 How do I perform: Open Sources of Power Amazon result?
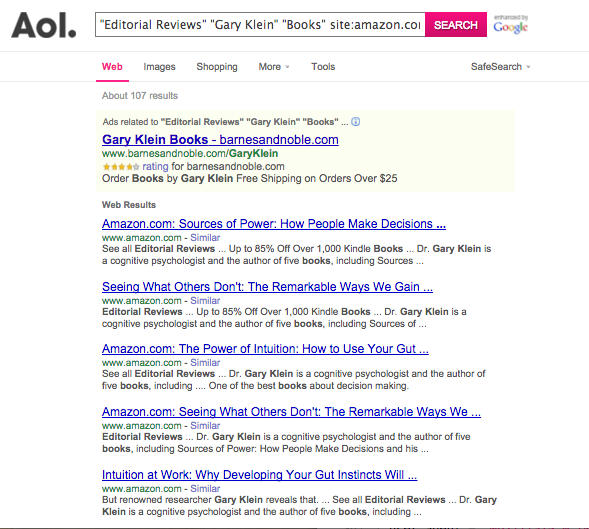click(274, 224)
